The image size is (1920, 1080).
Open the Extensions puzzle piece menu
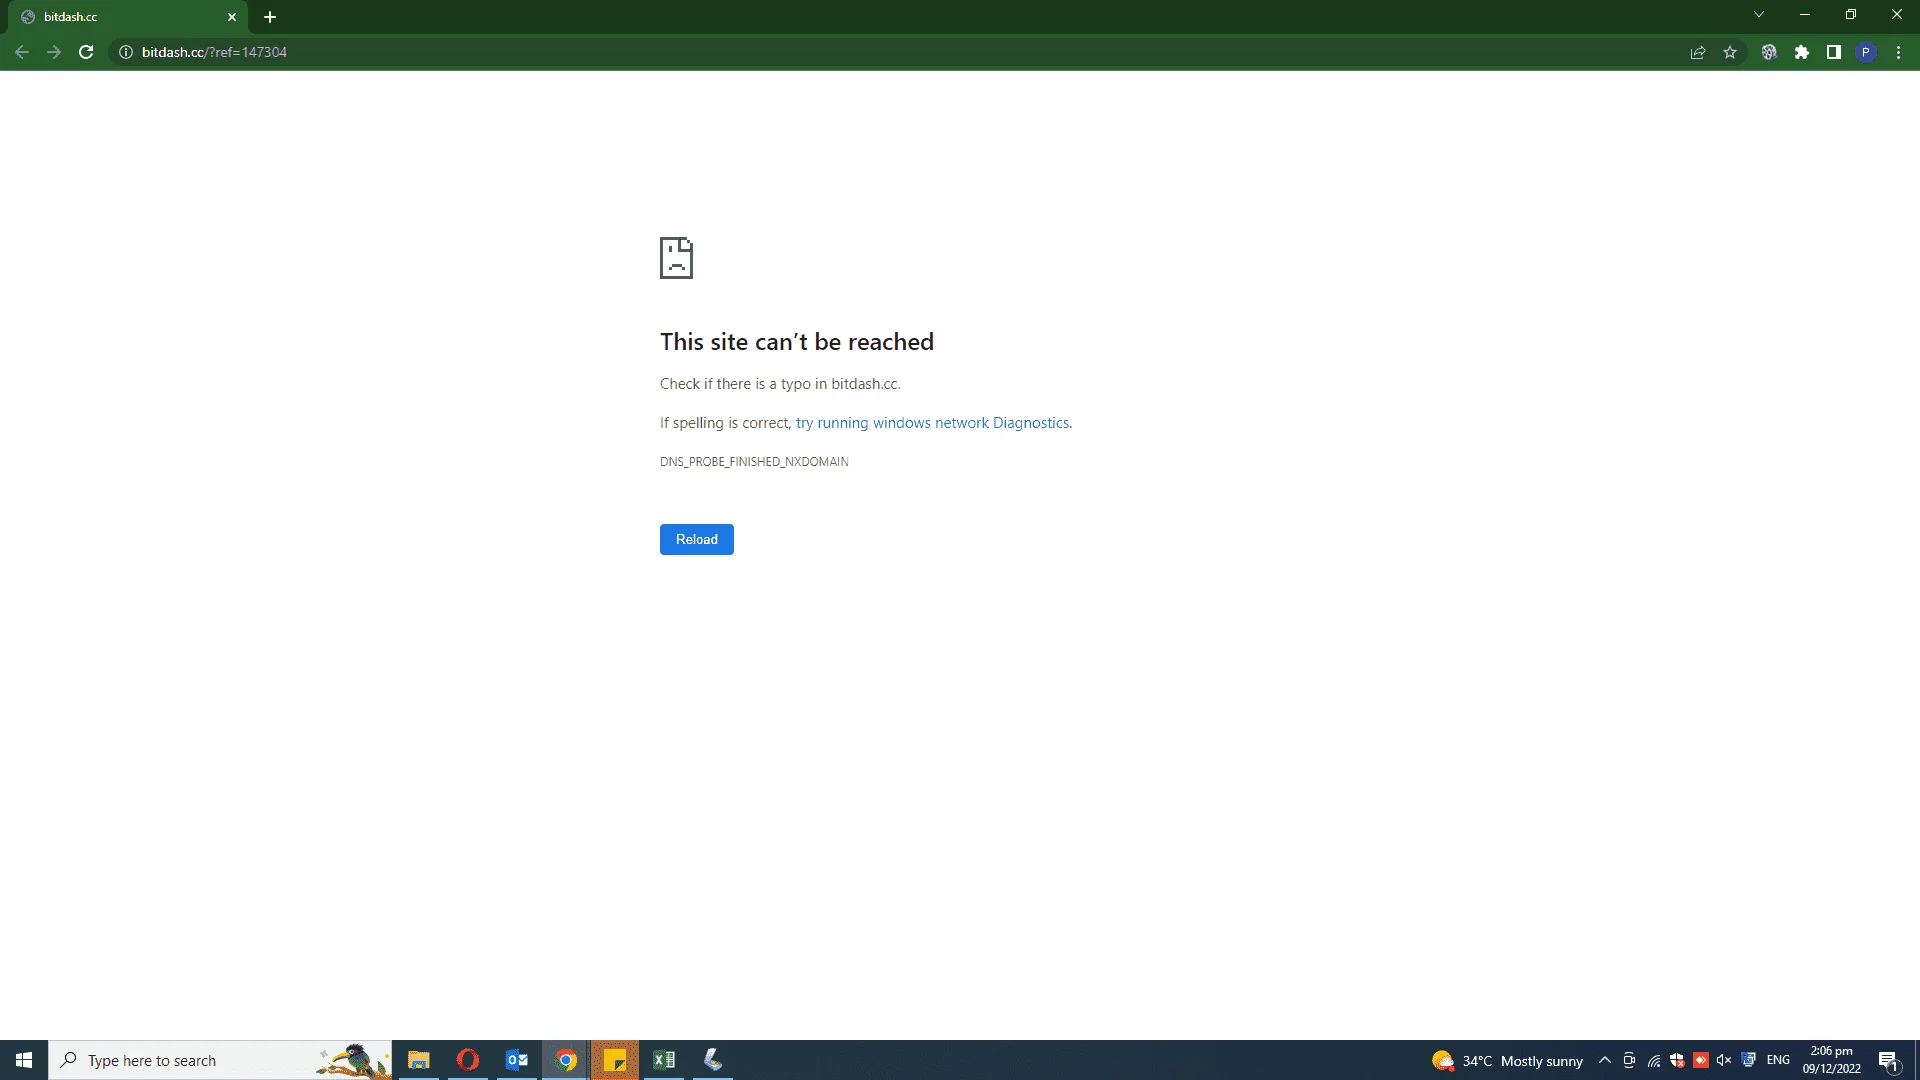1802,52
